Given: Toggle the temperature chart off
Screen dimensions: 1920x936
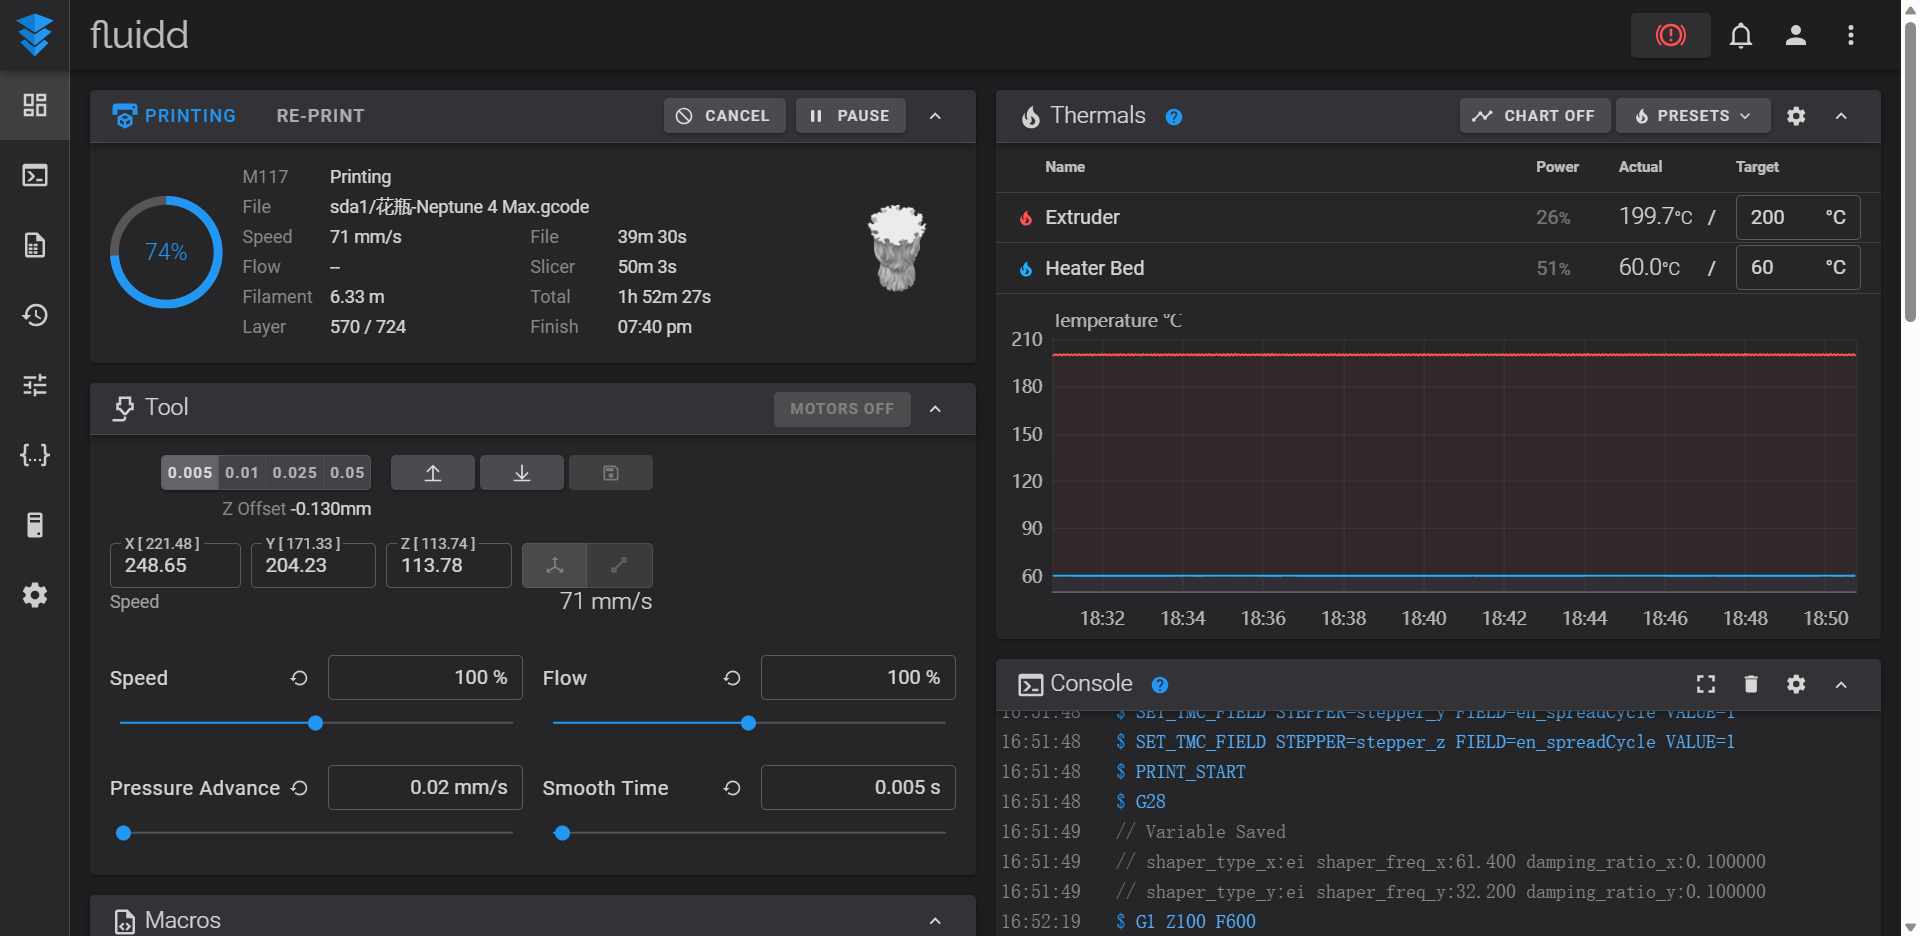Looking at the screenshot, I should (x=1534, y=116).
